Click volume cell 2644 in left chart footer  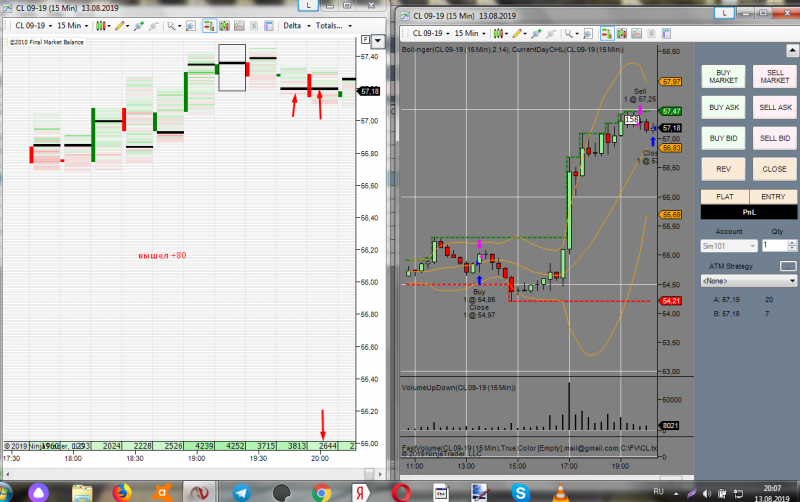point(322,446)
